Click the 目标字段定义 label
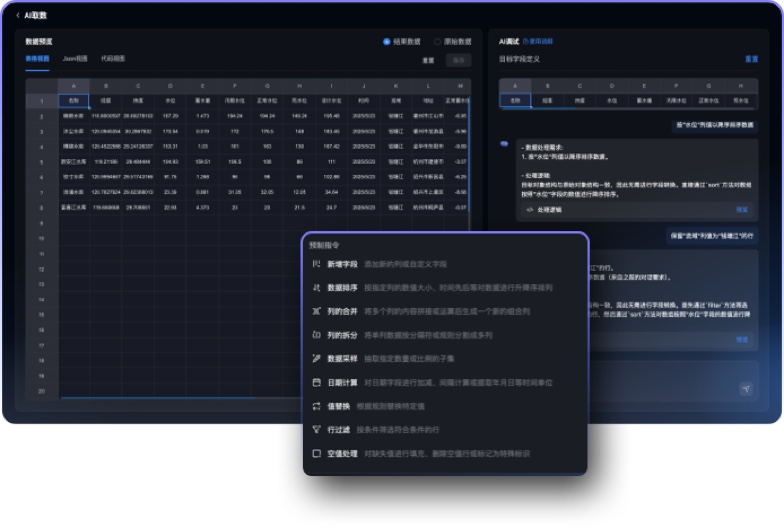This screenshot has width=784, height=526. [x=519, y=59]
